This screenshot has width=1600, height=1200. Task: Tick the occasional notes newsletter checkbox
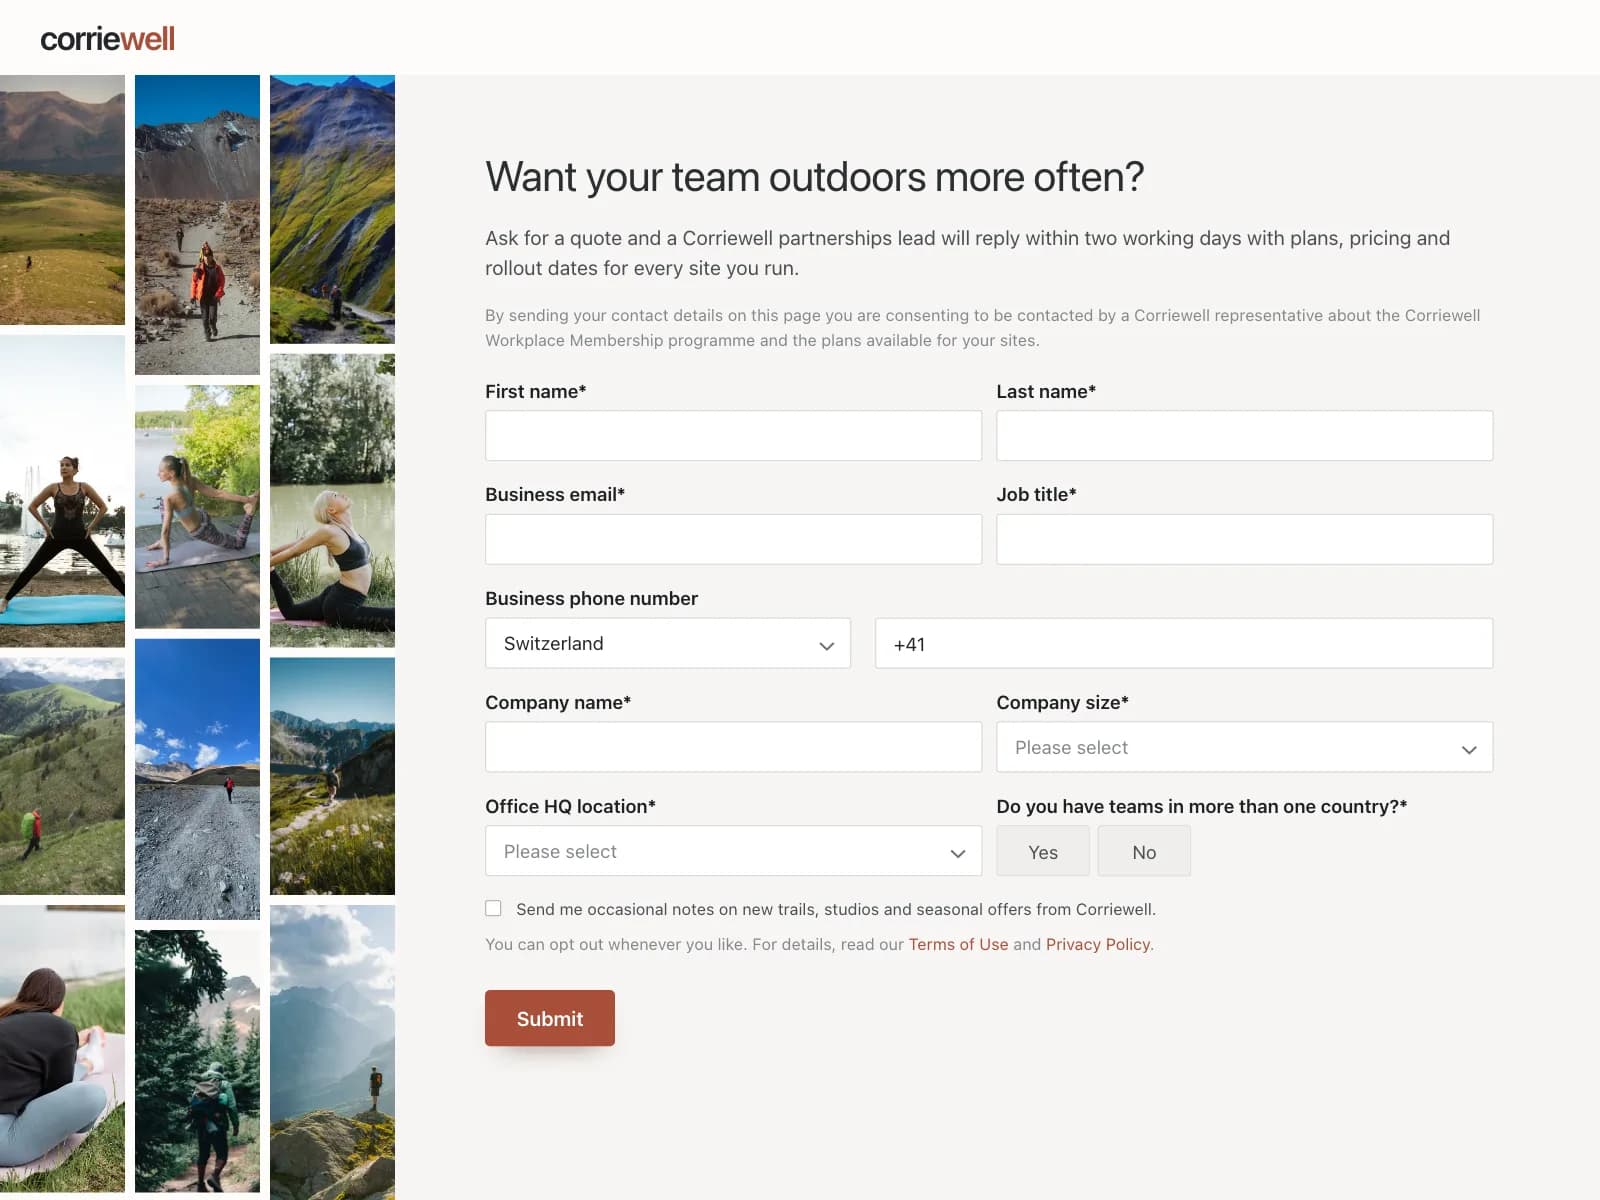(x=493, y=908)
